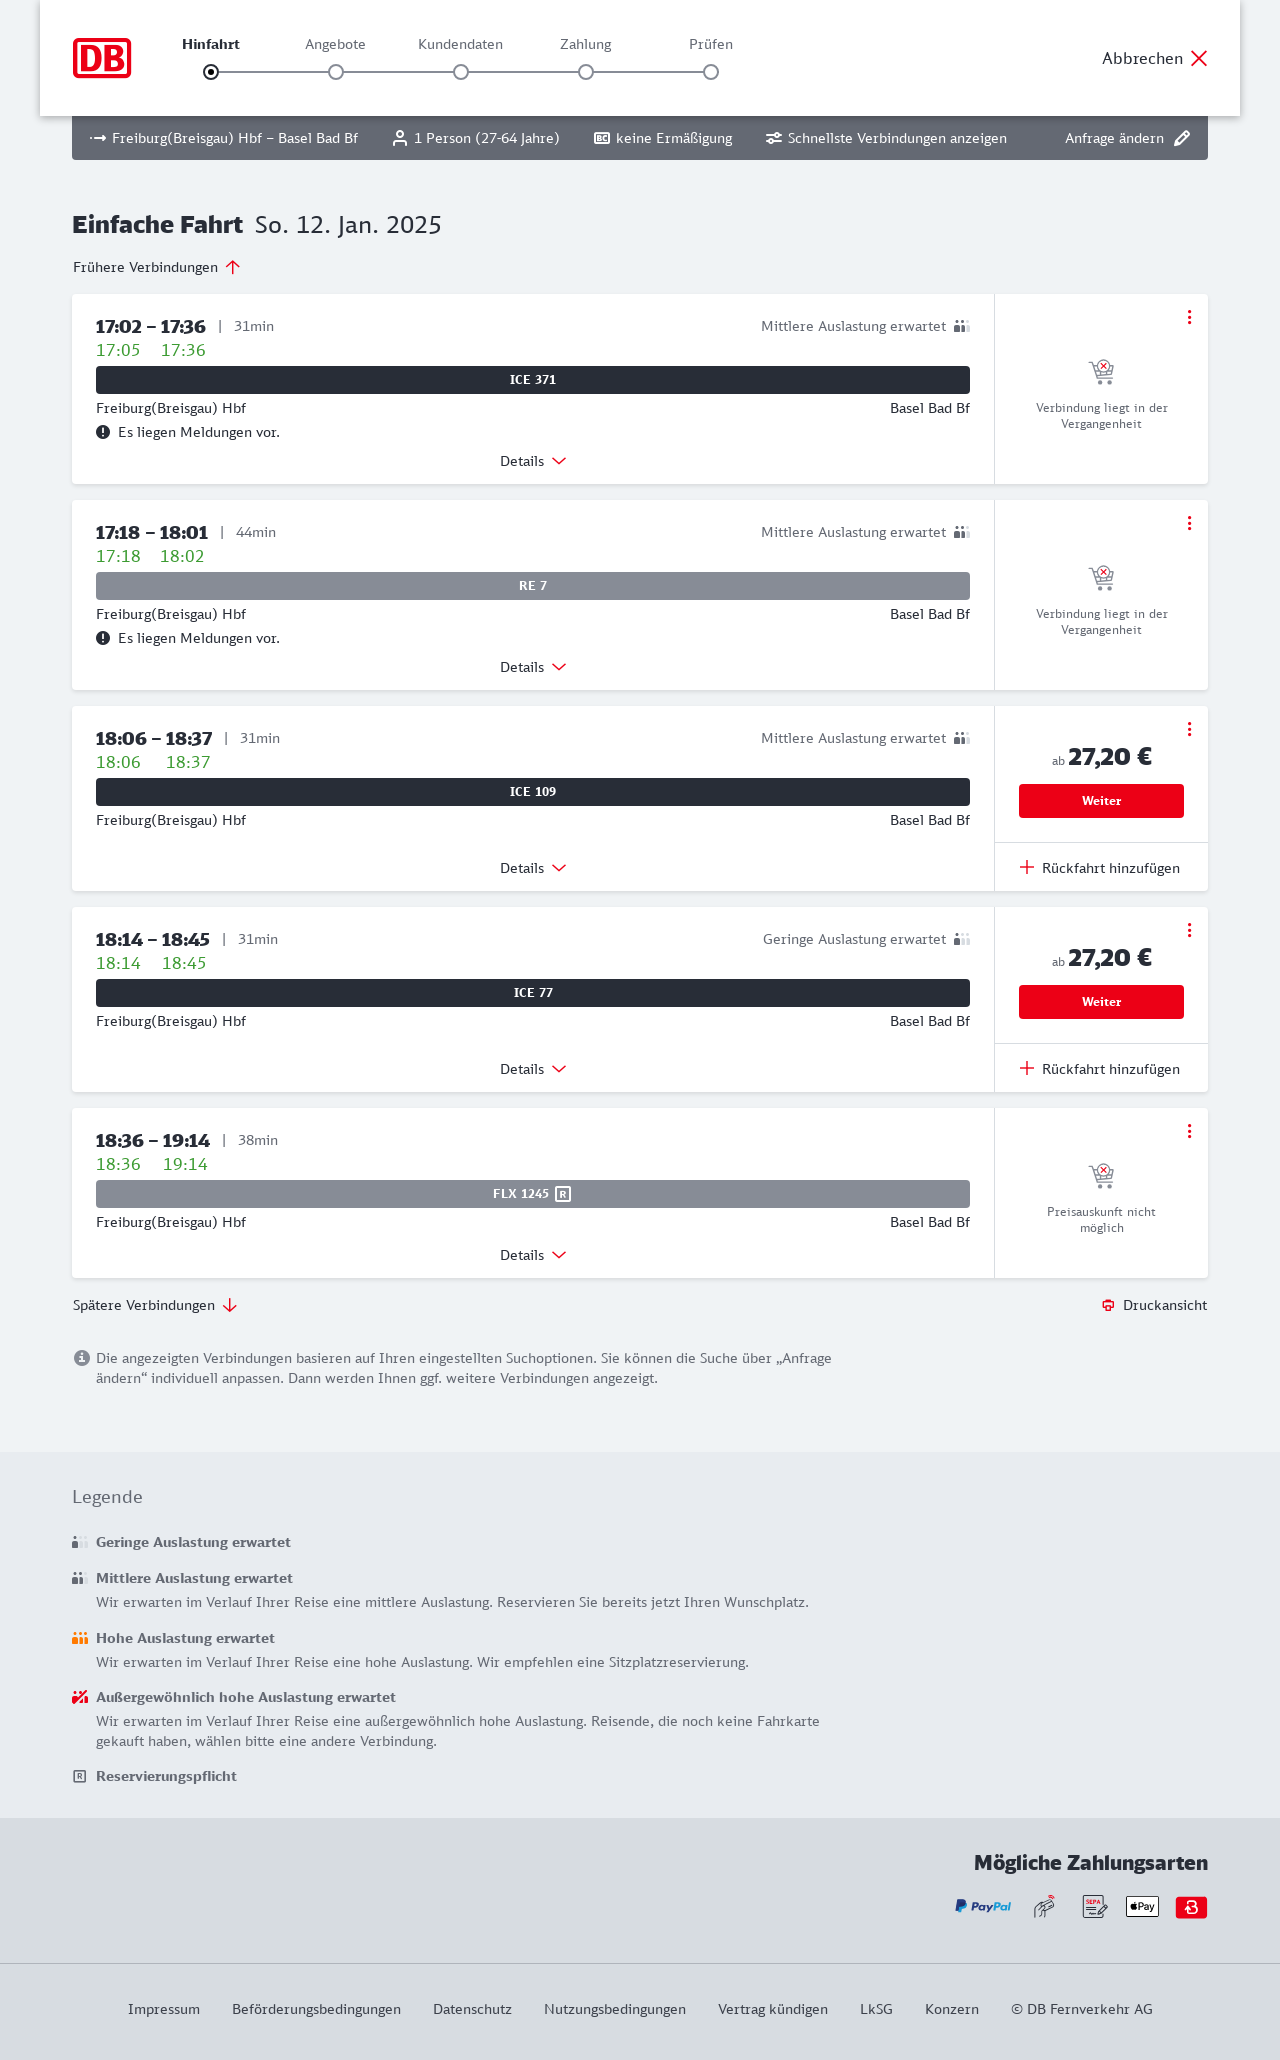Expand Details for the ICE 77 connection

click(x=533, y=1069)
